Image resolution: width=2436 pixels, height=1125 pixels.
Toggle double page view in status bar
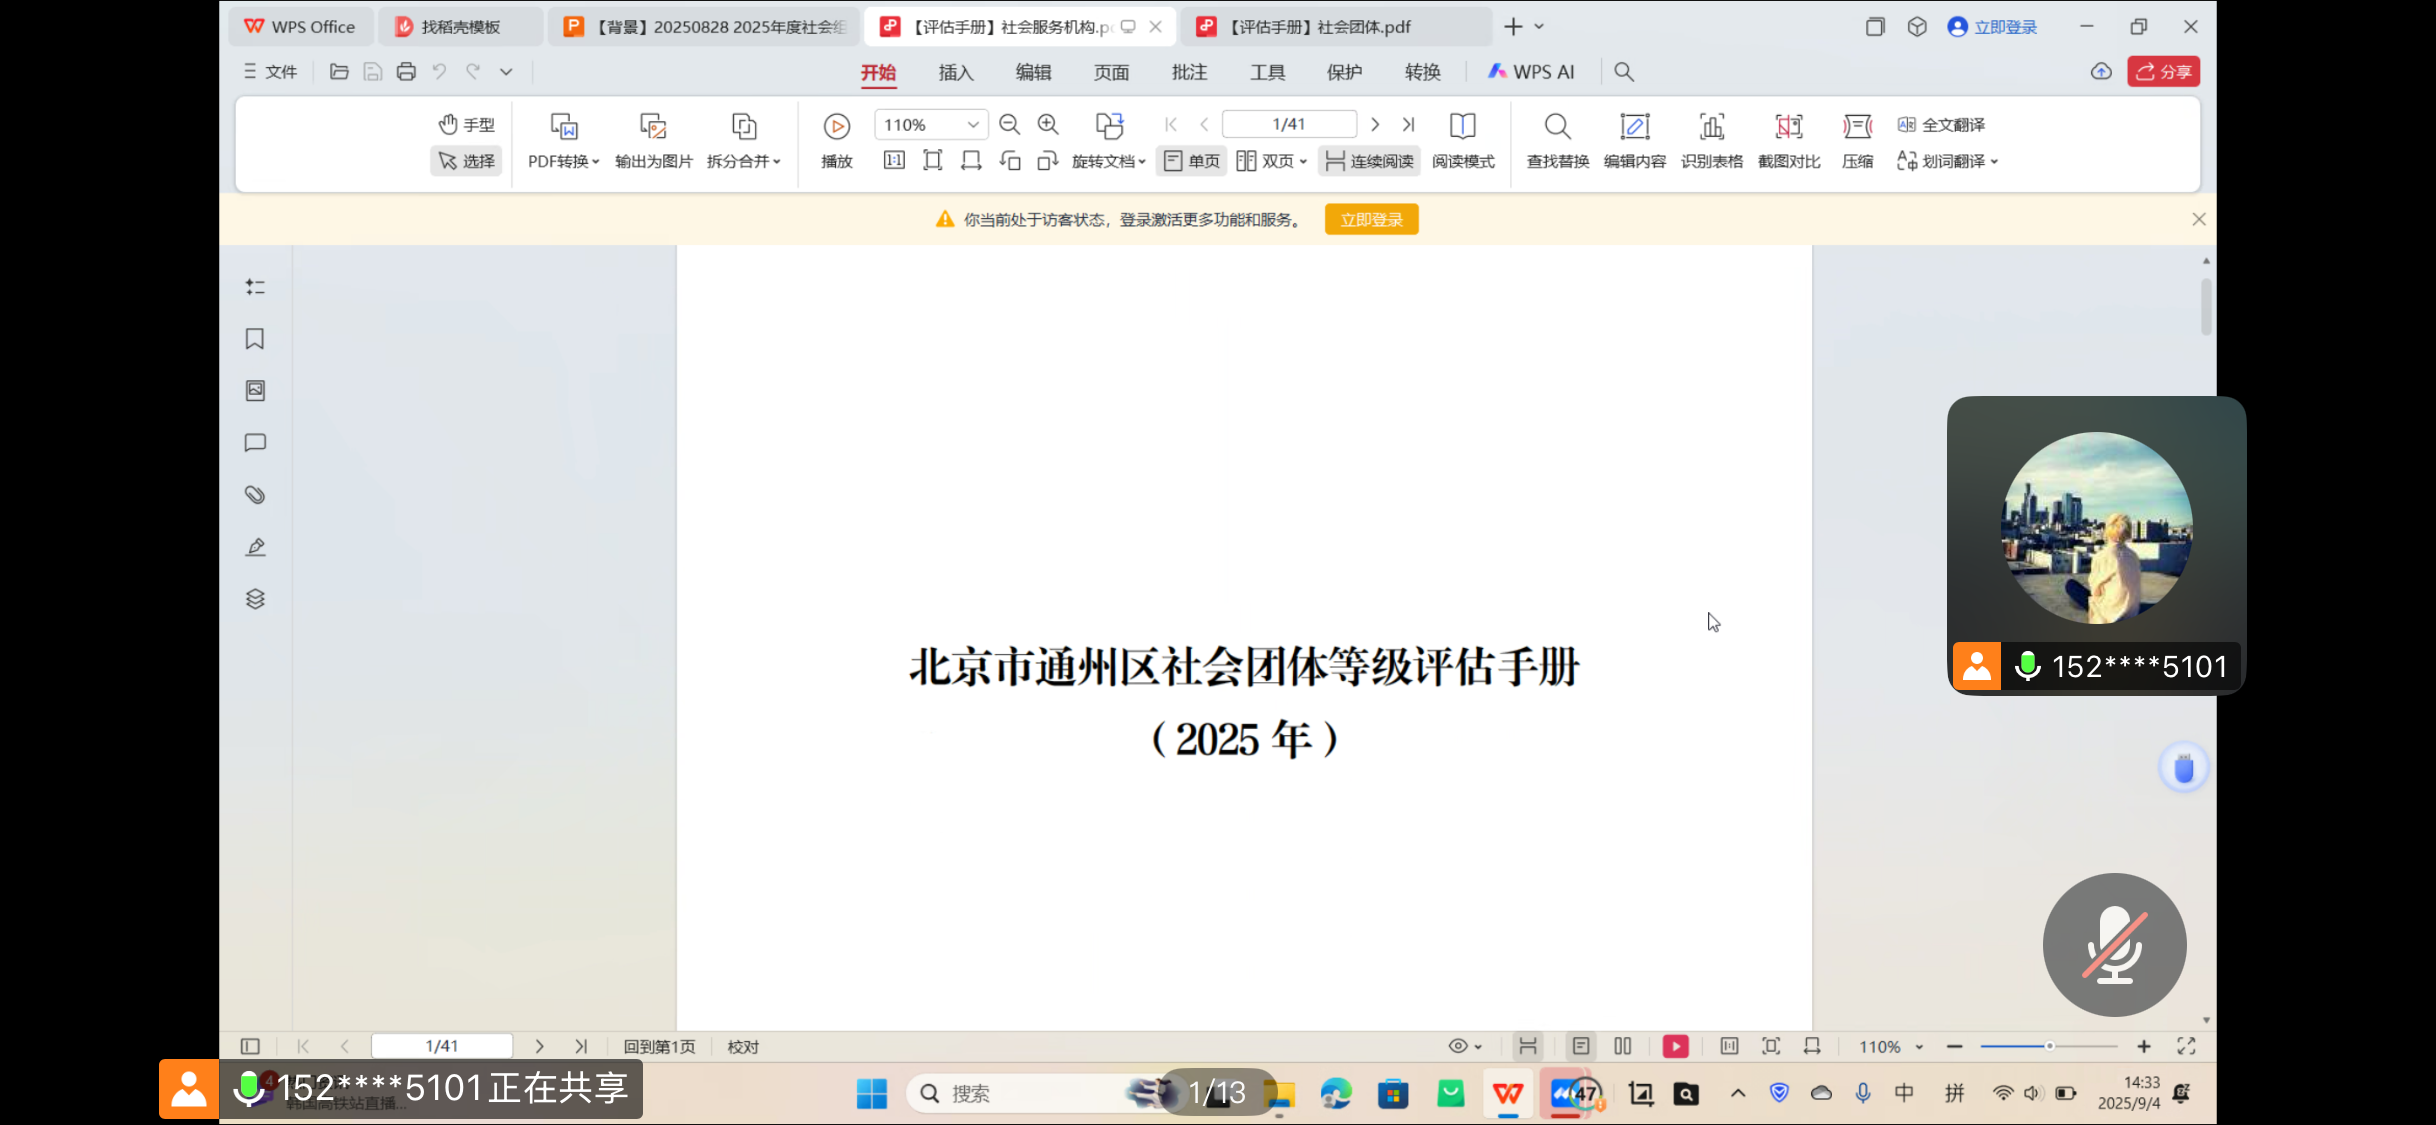[x=1623, y=1047]
